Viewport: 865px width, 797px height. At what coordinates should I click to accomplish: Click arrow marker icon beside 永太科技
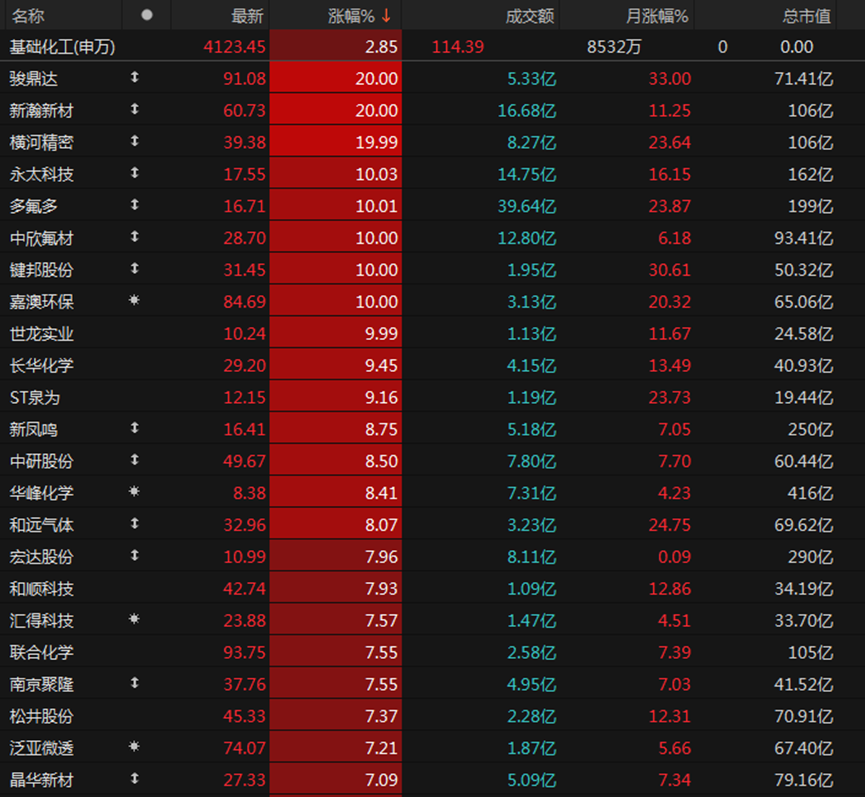pos(134,173)
